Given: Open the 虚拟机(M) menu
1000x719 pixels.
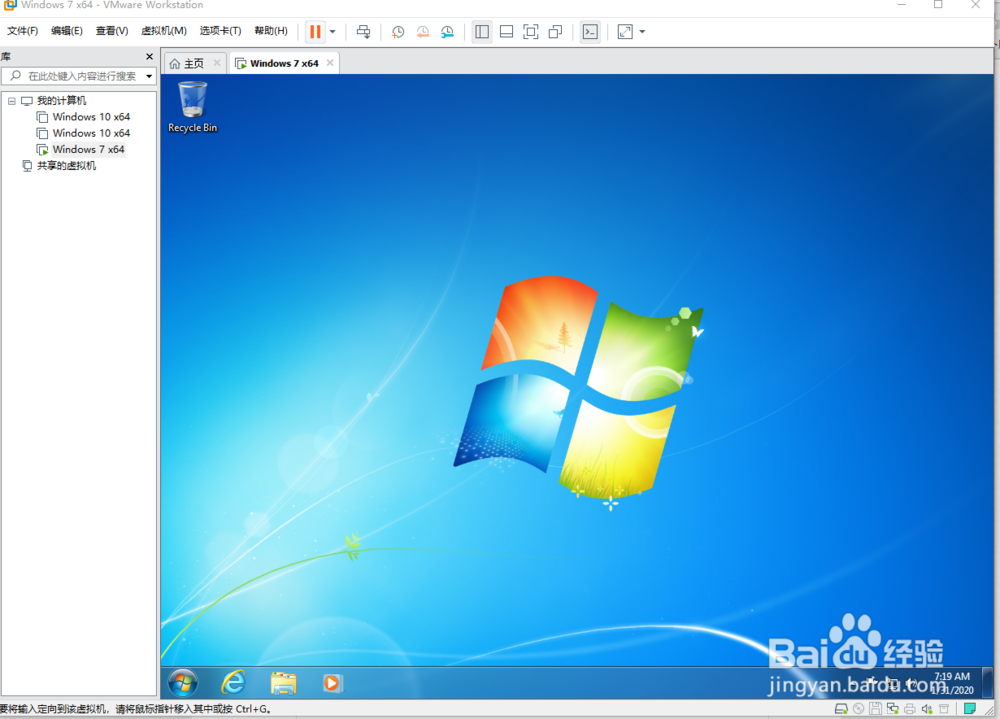Looking at the screenshot, I should 164,31.
